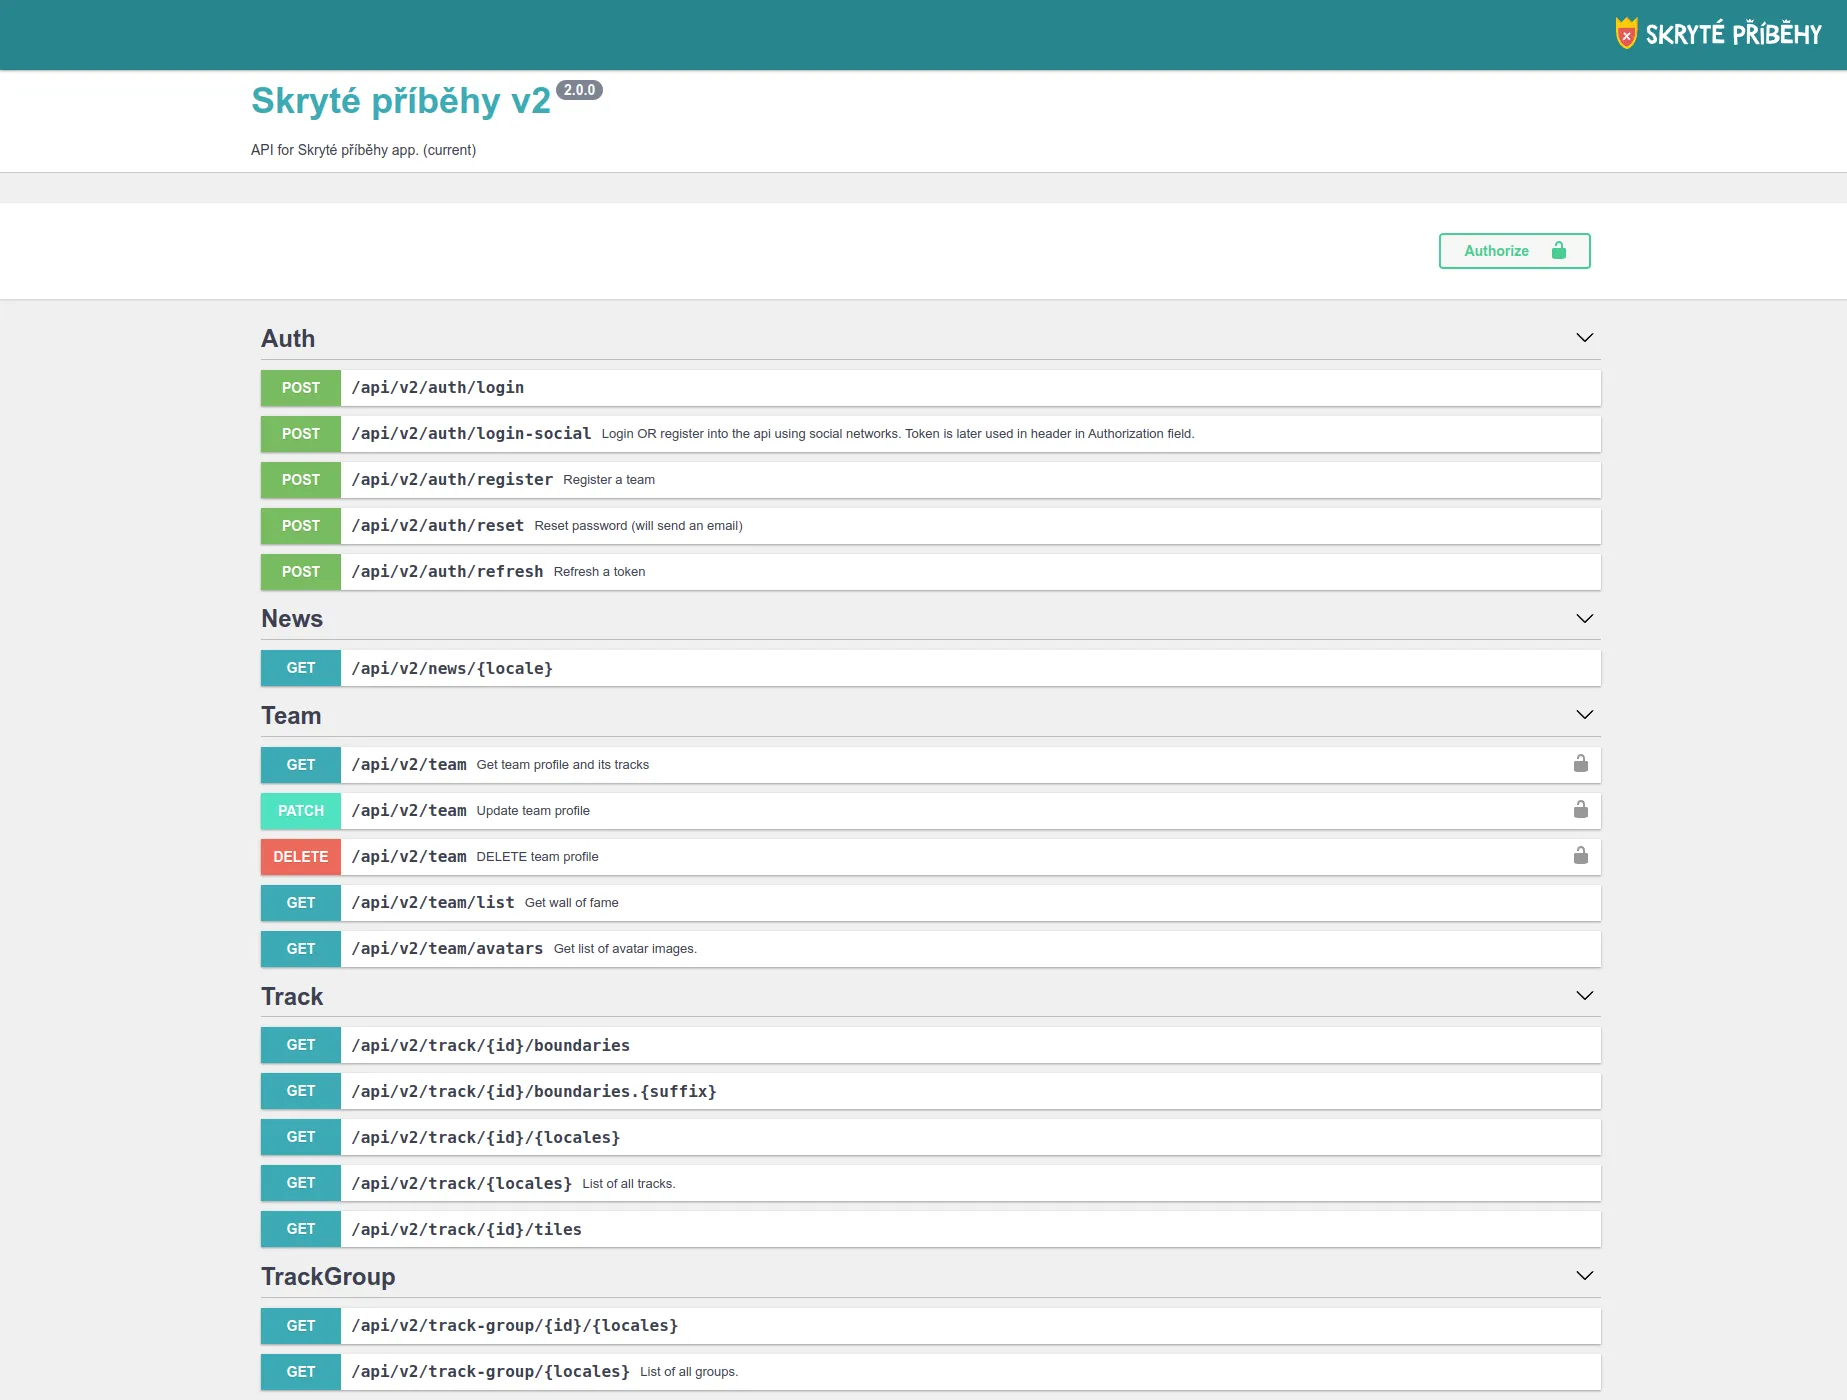Collapse the TrackGroup section chevron
This screenshot has width=1847, height=1400.
pyautogui.click(x=1585, y=1276)
